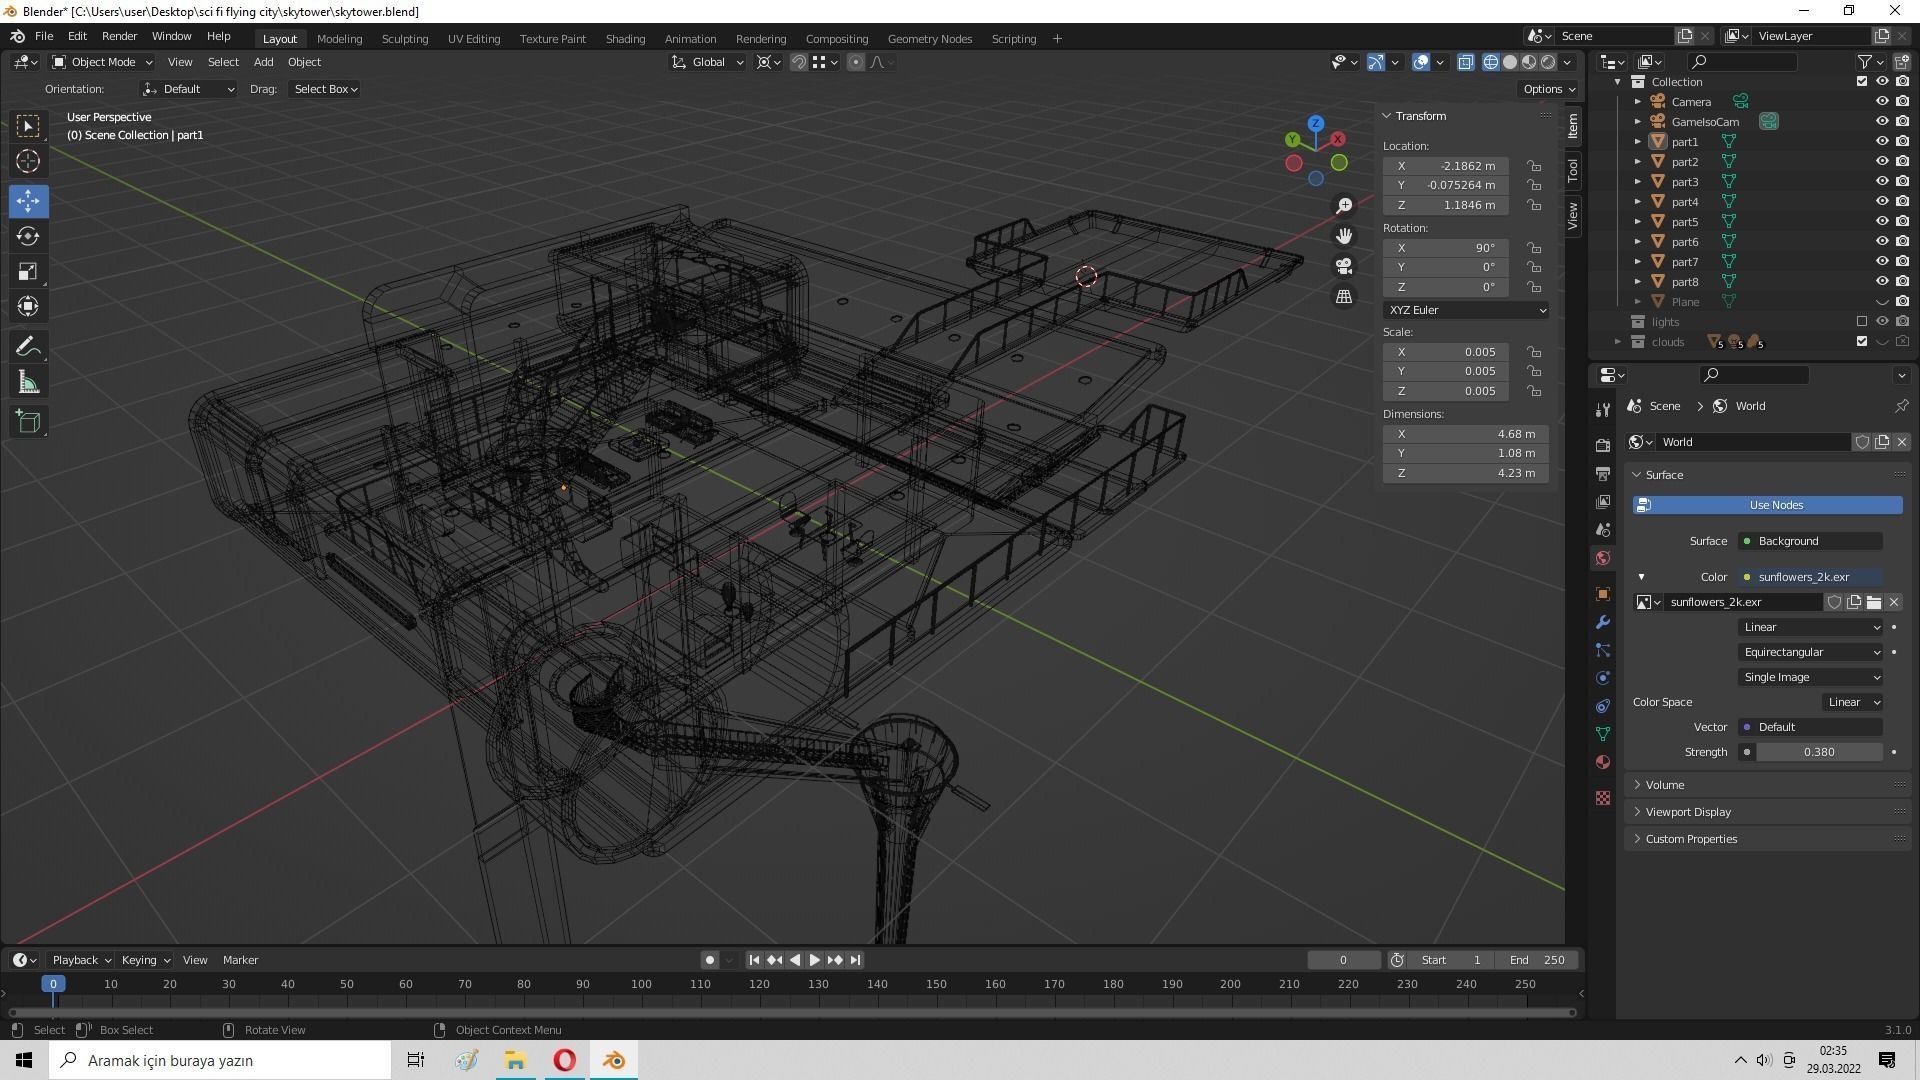This screenshot has height=1080, width=1920.
Task: Toggle lock for Scale Z
Action: pyautogui.click(x=1533, y=391)
